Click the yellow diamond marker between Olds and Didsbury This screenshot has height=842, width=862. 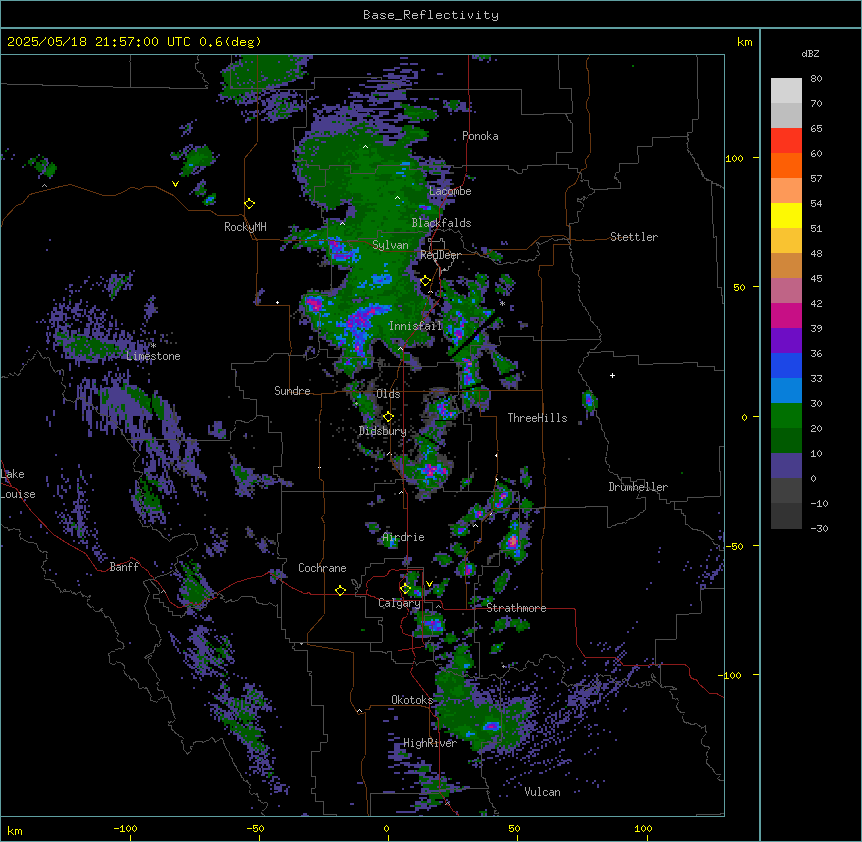coord(388,417)
